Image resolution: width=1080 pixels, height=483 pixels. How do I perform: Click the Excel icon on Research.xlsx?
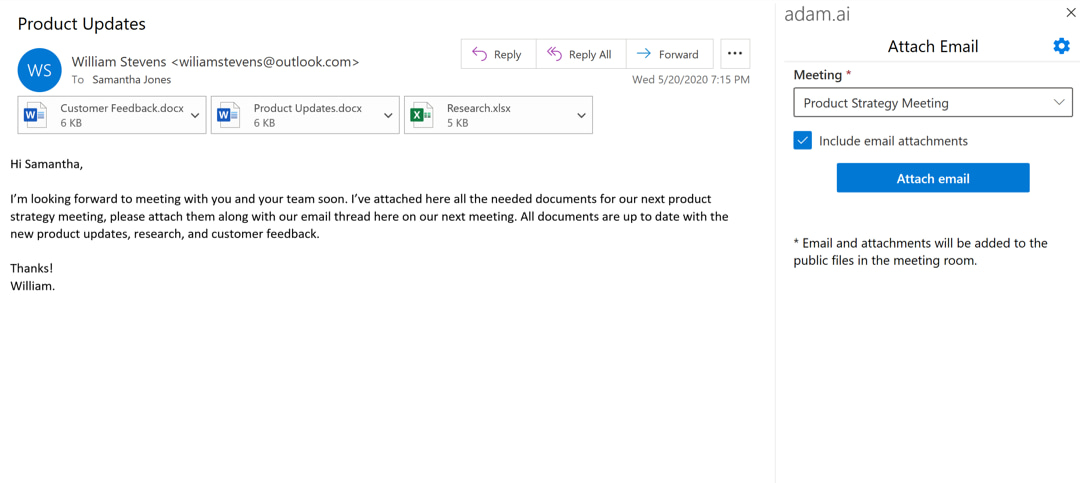coord(421,114)
